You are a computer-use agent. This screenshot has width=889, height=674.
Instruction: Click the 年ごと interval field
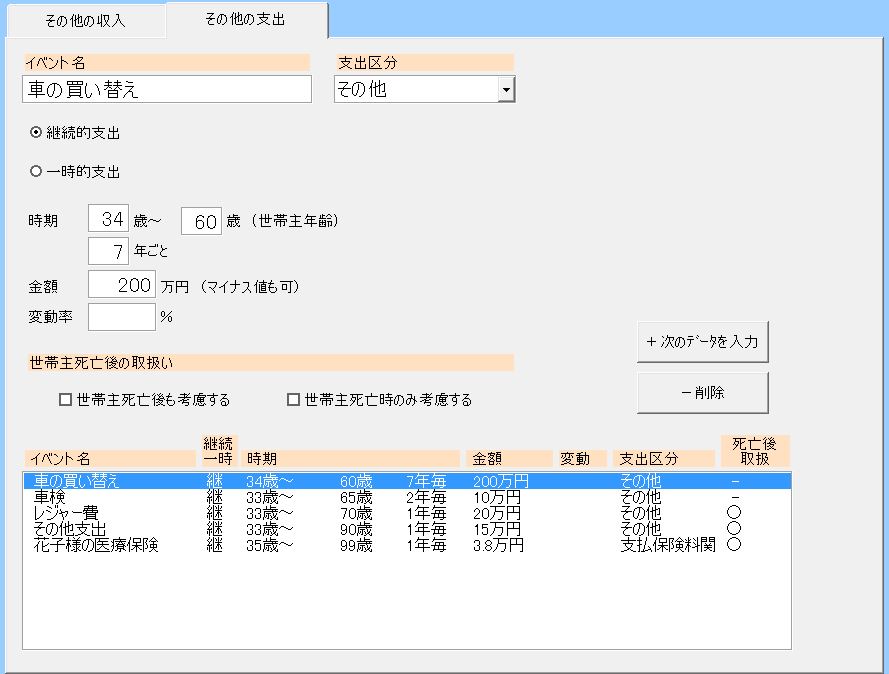coord(108,251)
